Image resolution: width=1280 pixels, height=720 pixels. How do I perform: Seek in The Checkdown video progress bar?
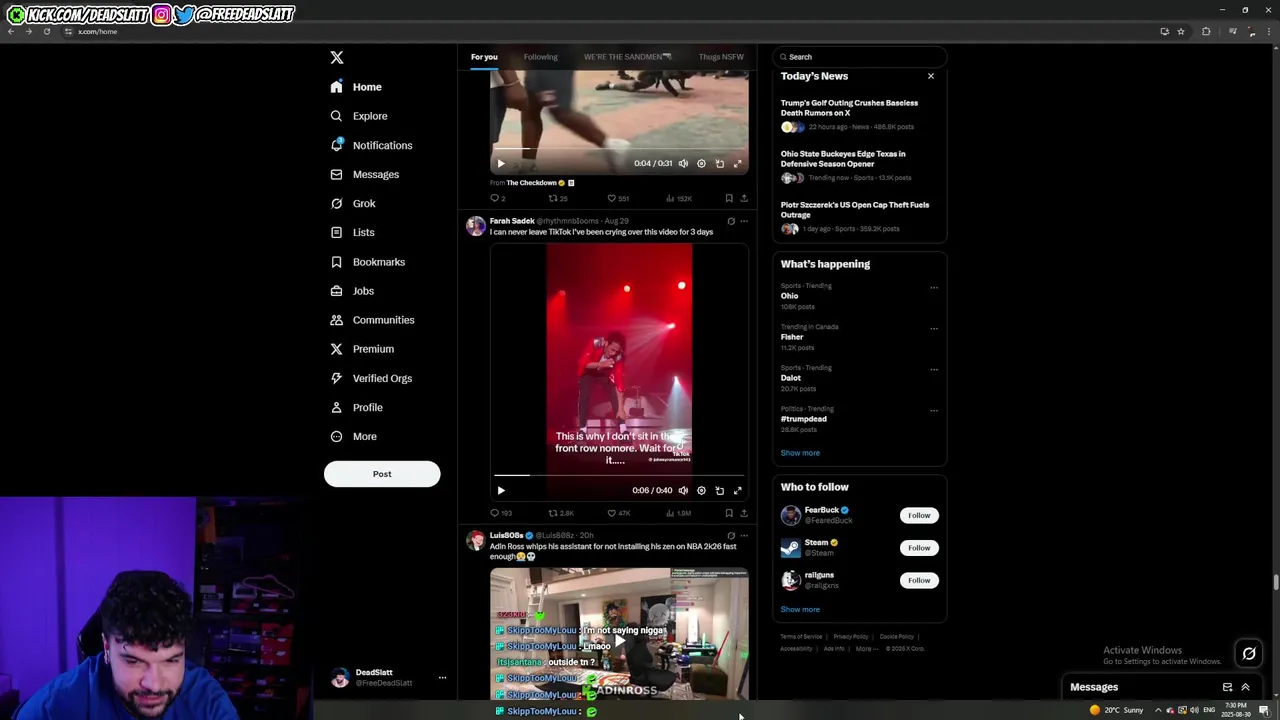pos(619,149)
